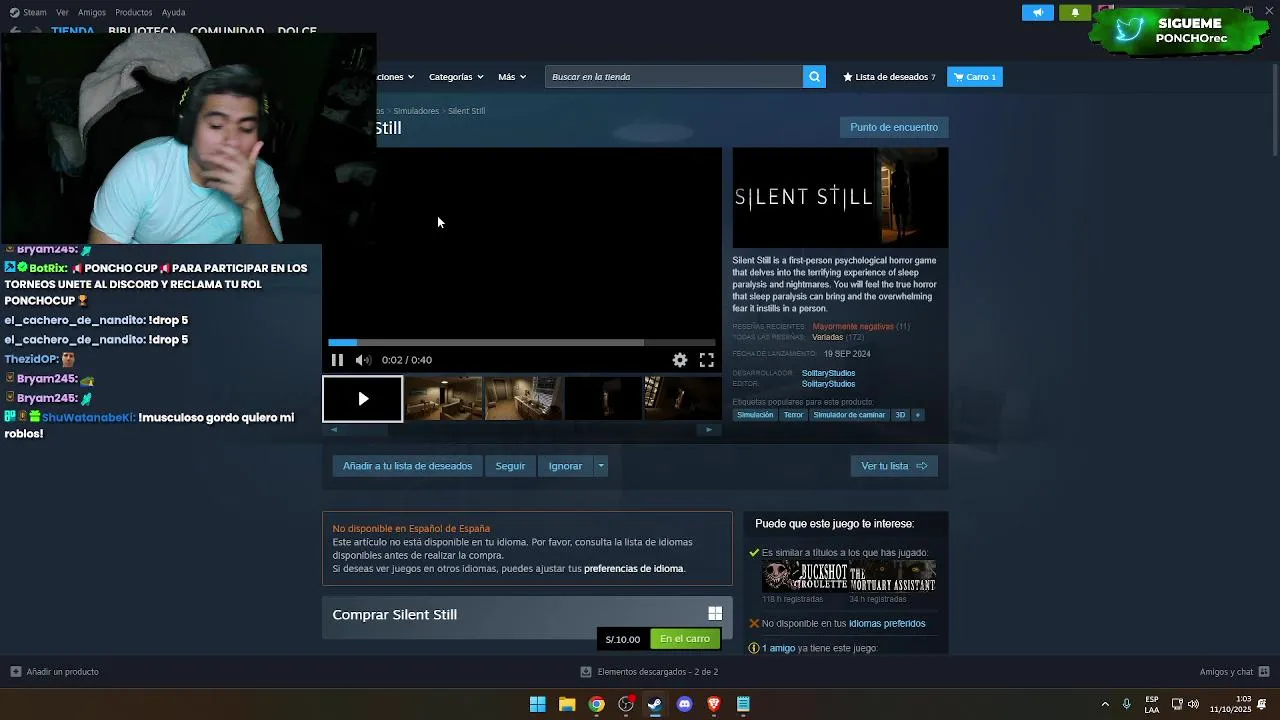
Task: Click Simuladores breadcrumb
Action: [x=416, y=111]
